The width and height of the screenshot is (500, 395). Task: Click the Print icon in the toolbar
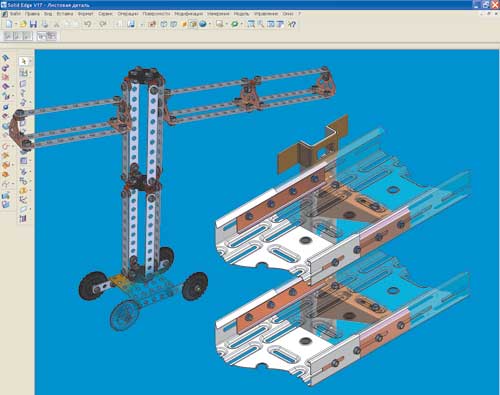(x=45, y=24)
